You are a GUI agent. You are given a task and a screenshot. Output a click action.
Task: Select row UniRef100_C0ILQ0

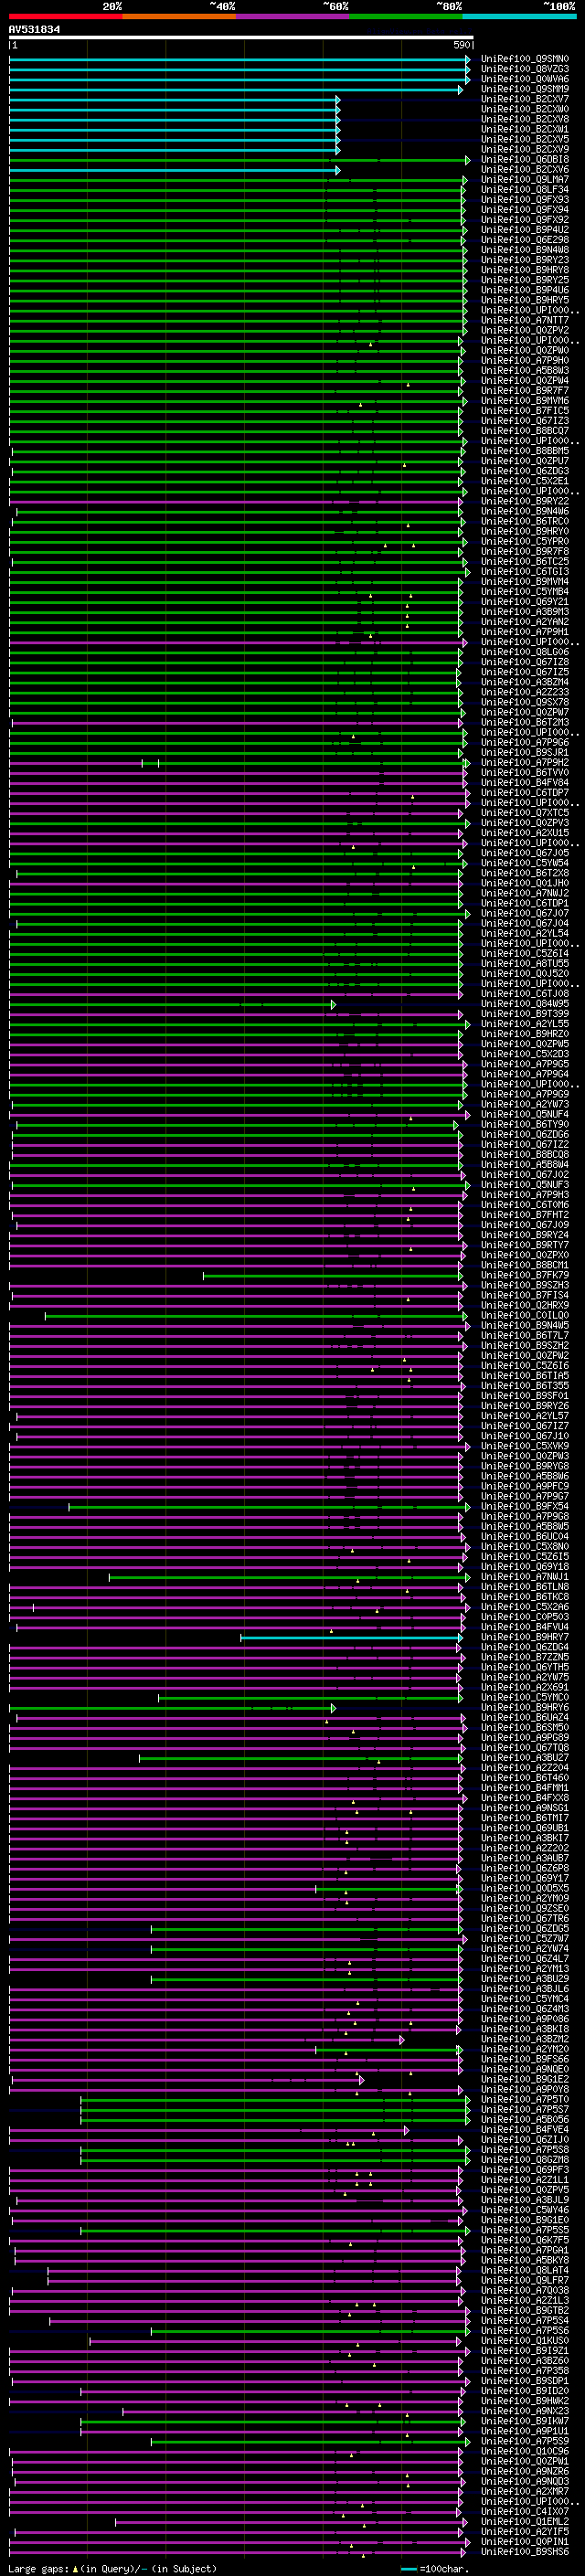tap(525, 1315)
